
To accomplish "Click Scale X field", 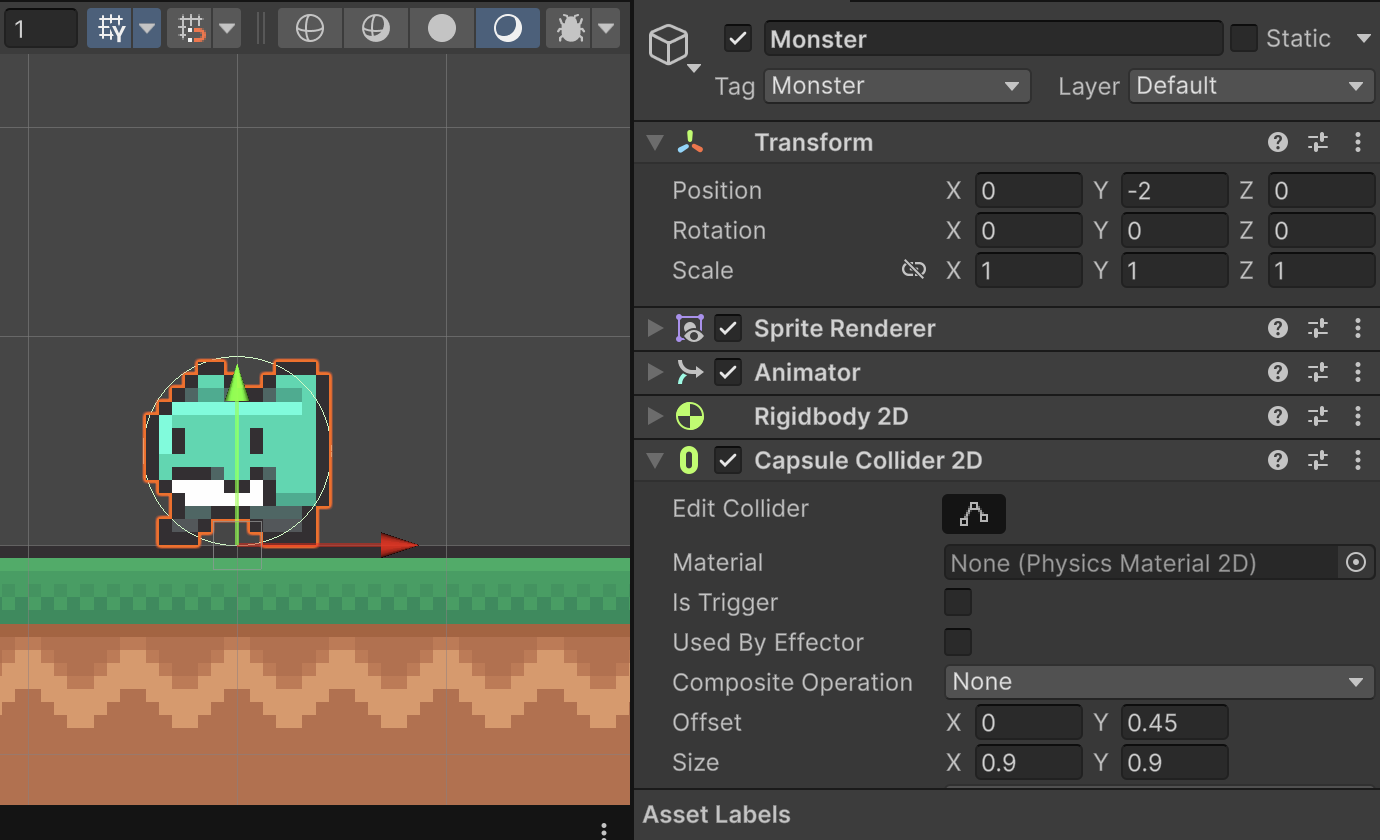I will point(1029,270).
